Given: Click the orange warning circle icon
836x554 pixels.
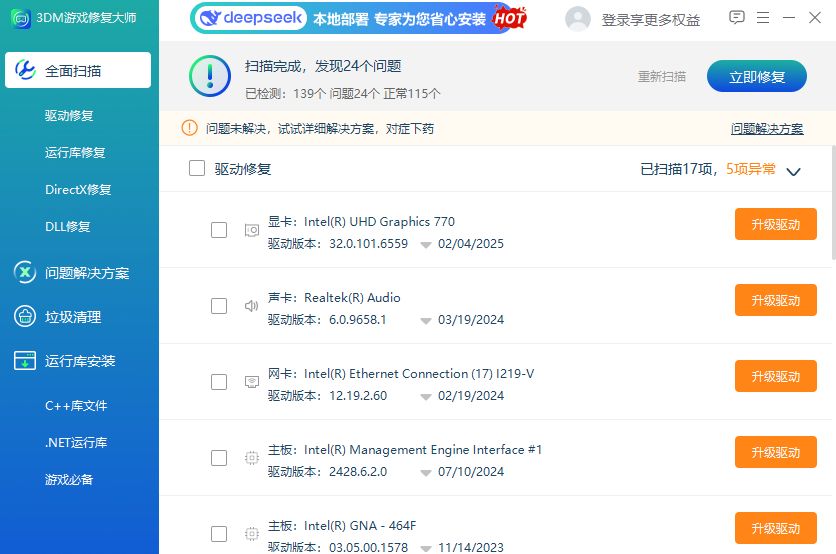Looking at the screenshot, I should (x=189, y=128).
